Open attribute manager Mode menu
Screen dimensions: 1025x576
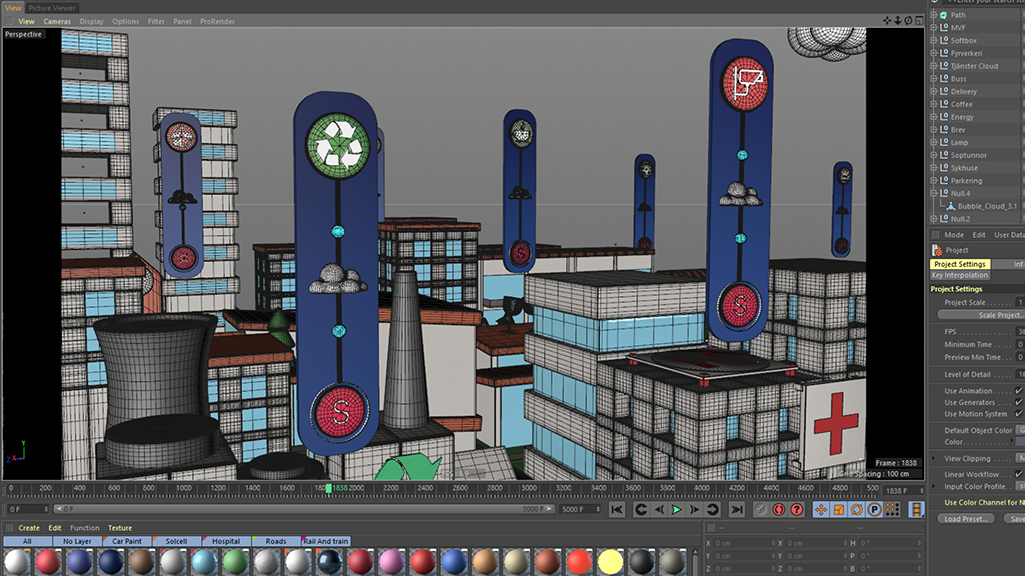click(954, 235)
